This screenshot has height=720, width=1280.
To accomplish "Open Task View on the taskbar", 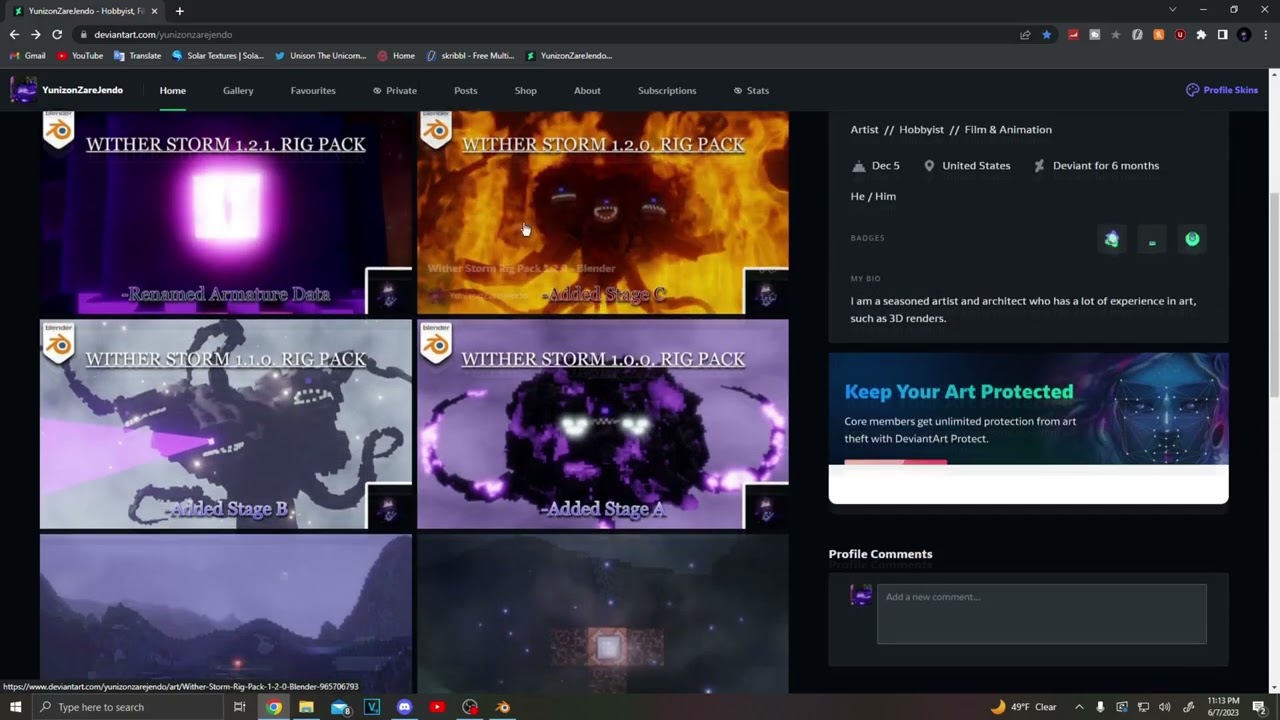I will coord(240,707).
